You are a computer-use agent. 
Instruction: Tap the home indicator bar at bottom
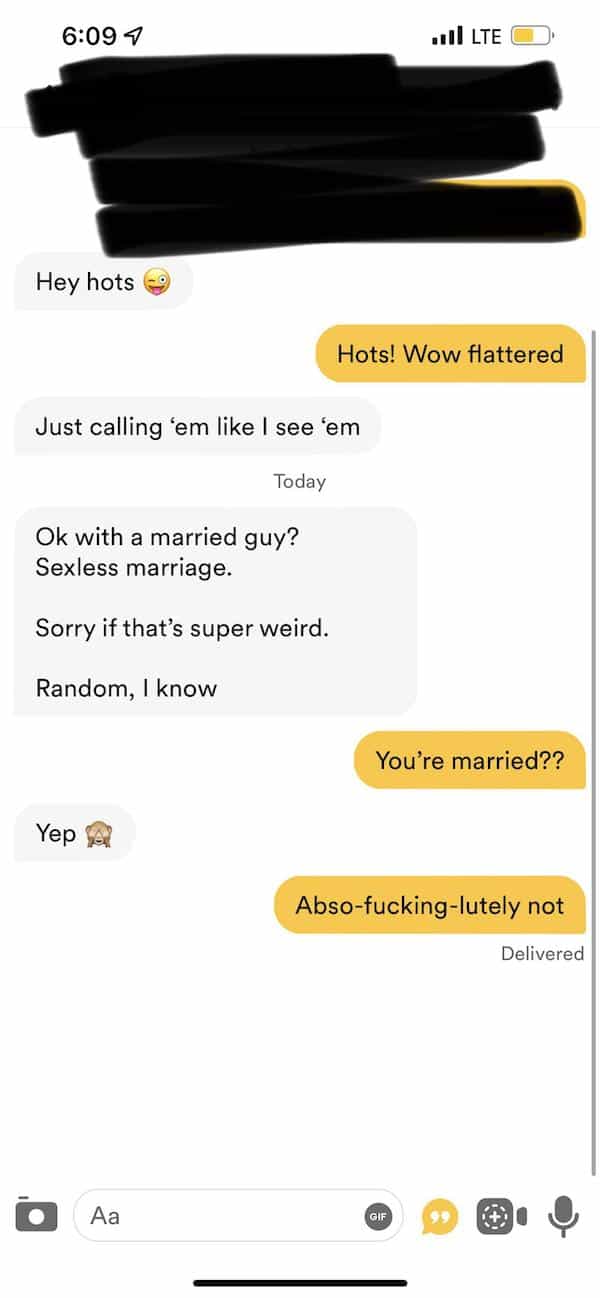pyautogui.click(x=300, y=1282)
